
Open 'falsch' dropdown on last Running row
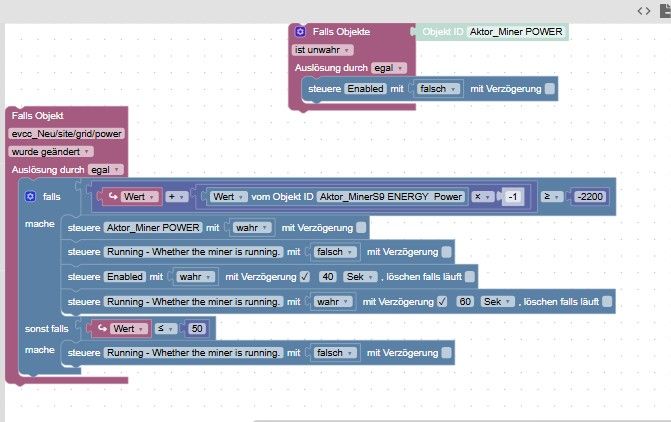[x=335, y=353]
